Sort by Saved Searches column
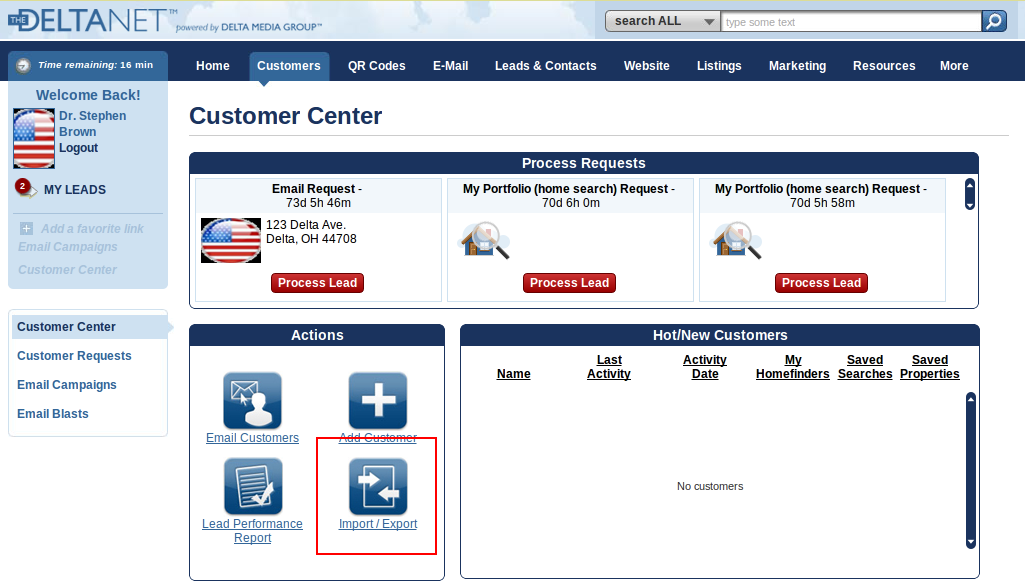The width and height of the screenshot is (1025, 586). [x=865, y=367]
